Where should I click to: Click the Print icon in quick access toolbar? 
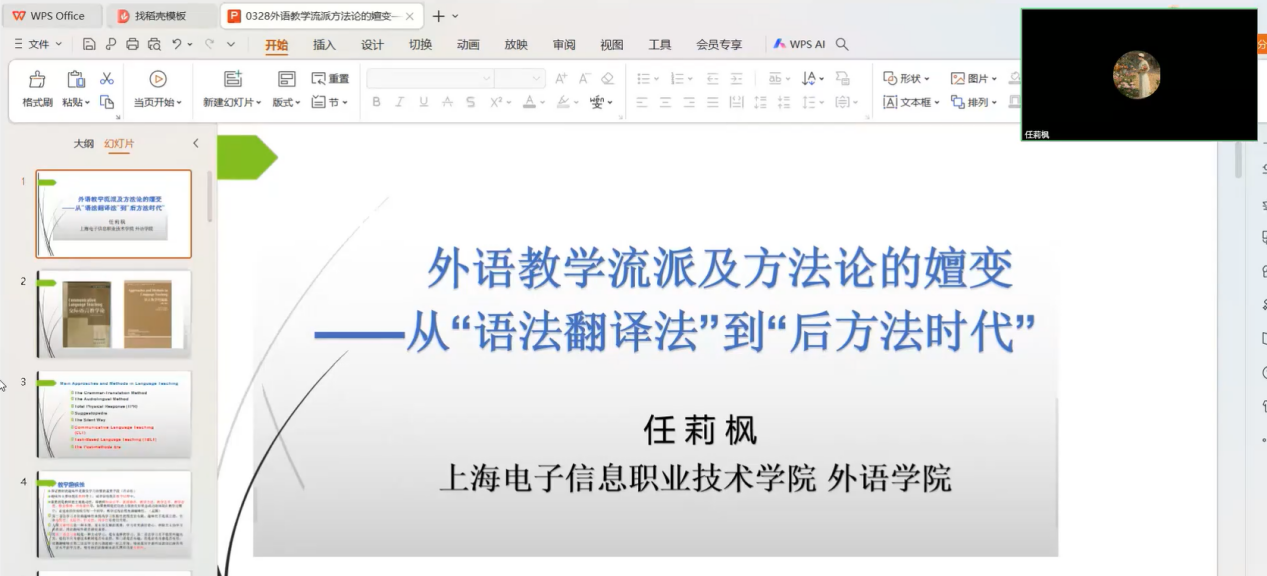pyautogui.click(x=132, y=44)
